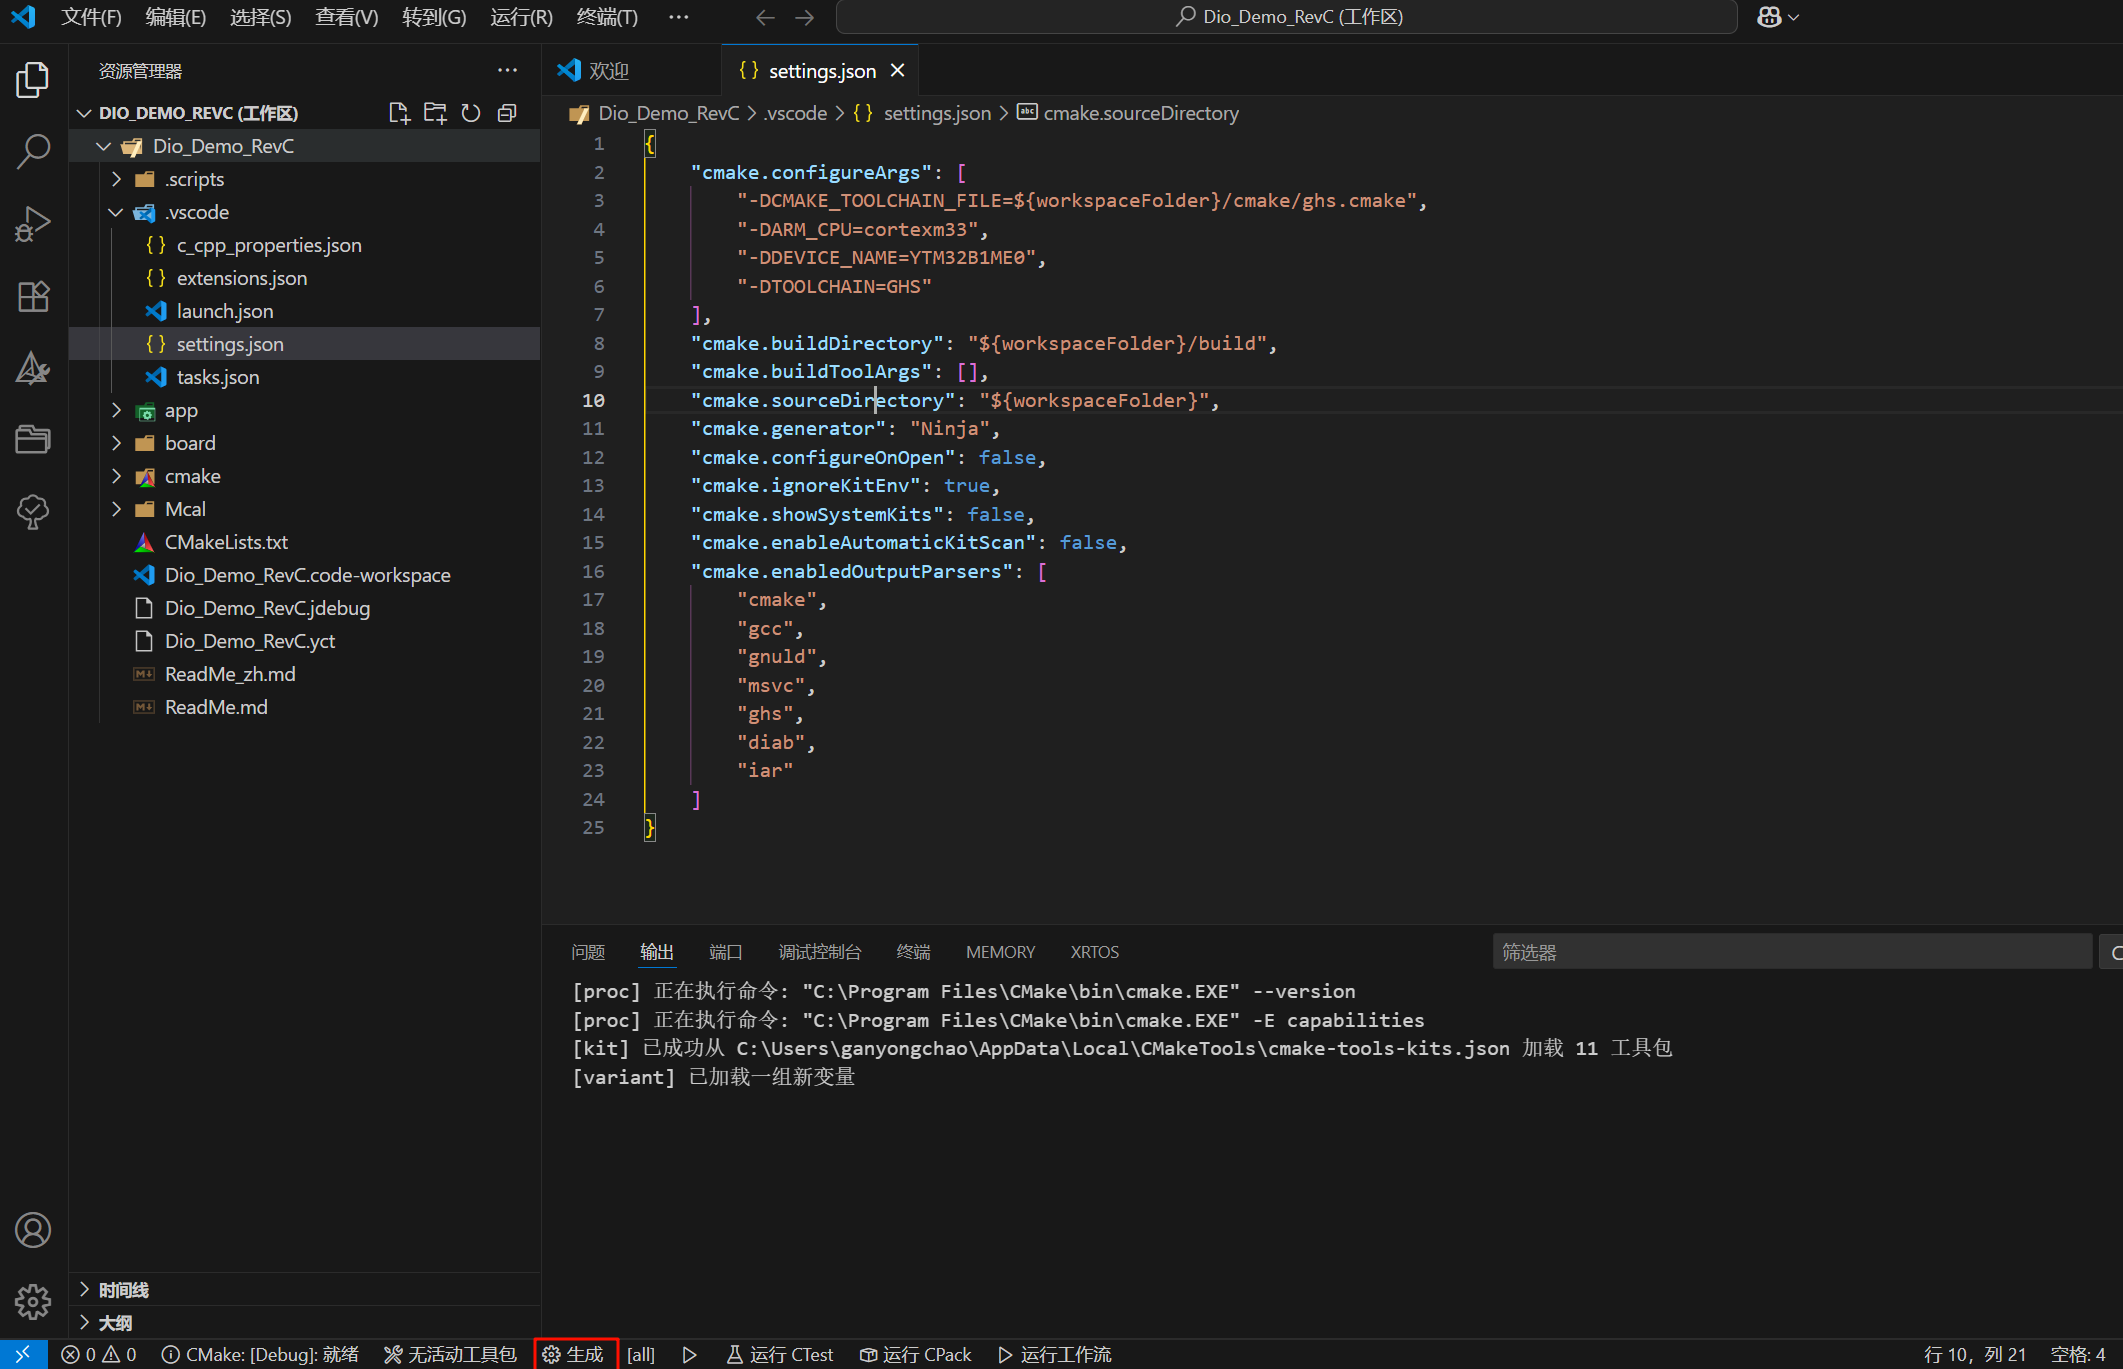Create a new folder in explorer
Screen dimensions: 2123x1369
pyautogui.click(x=435, y=113)
